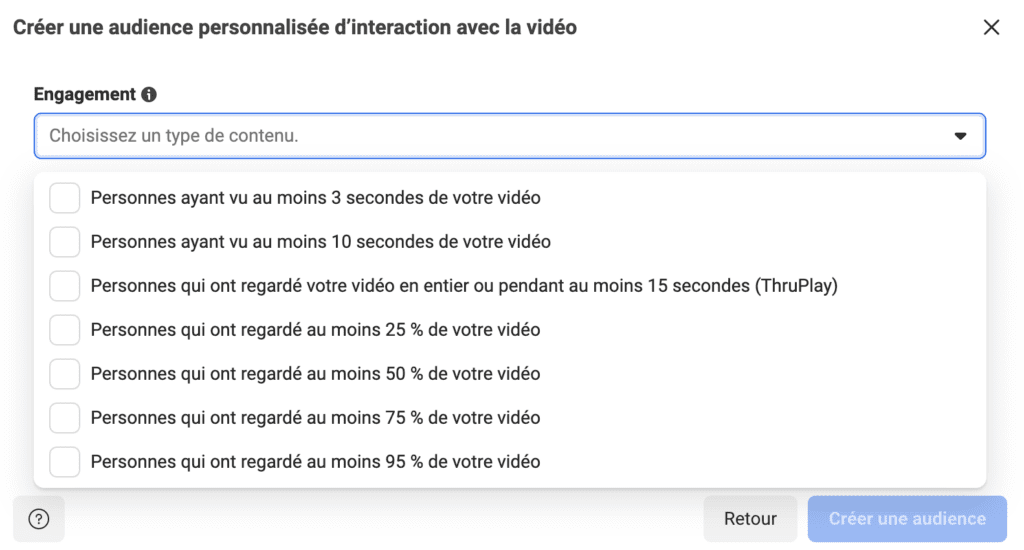Close the video audience dialog with X

991,27
